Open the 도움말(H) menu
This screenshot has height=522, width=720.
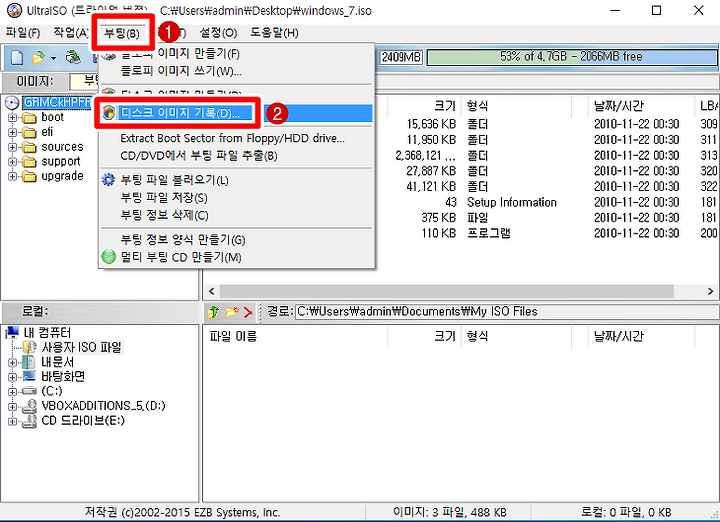(274, 33)
